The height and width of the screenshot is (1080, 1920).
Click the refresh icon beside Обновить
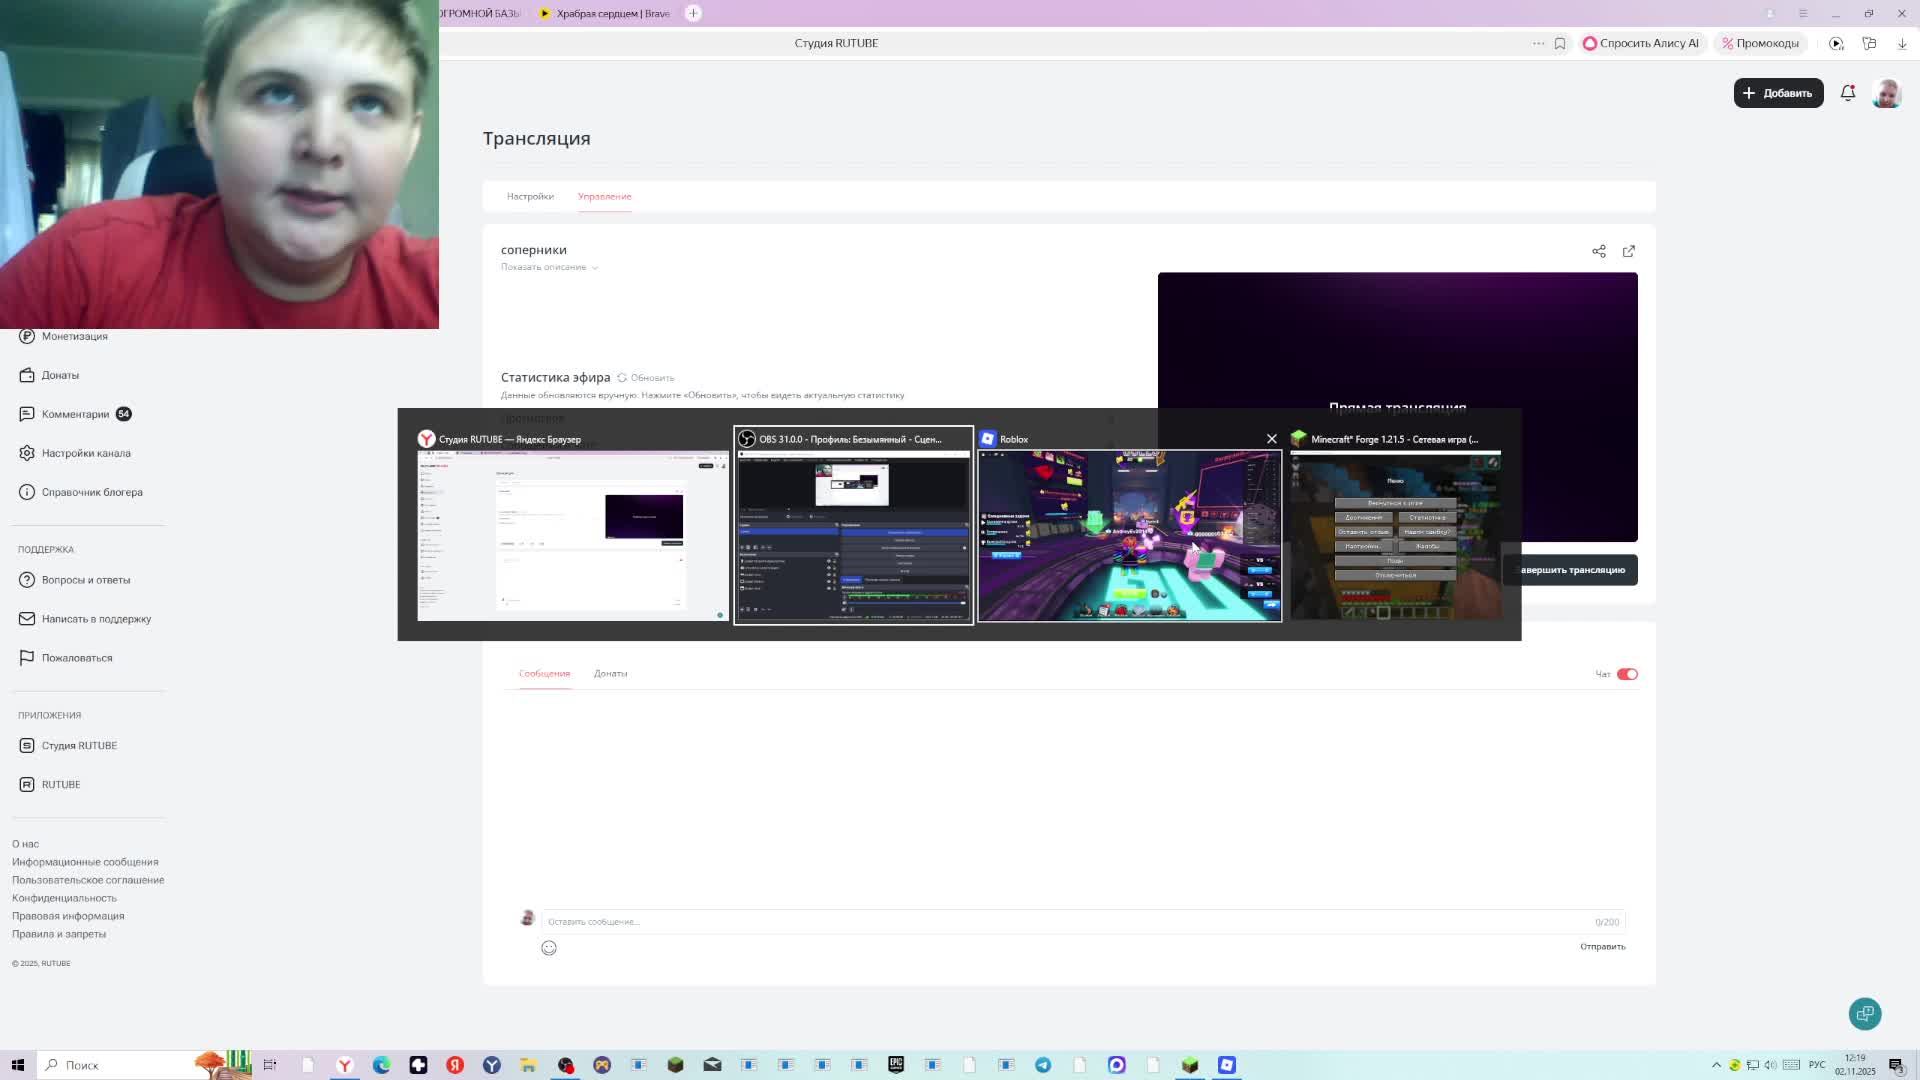click(622, 378)
